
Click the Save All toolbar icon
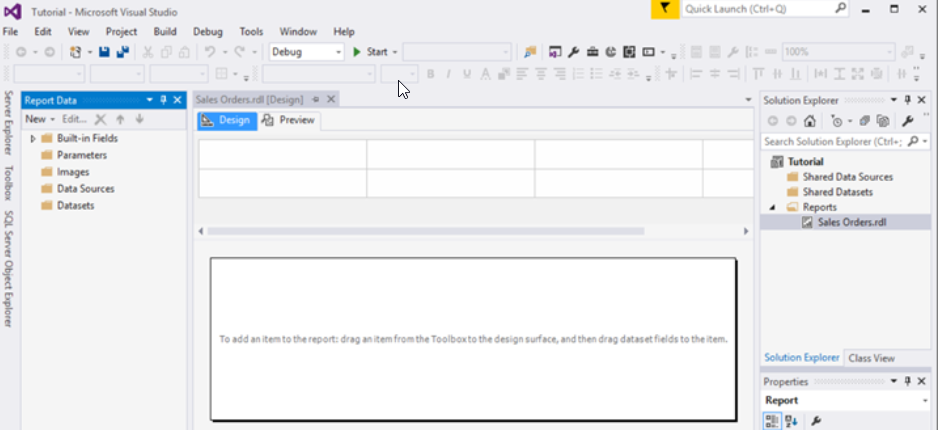tap(122, 52)
